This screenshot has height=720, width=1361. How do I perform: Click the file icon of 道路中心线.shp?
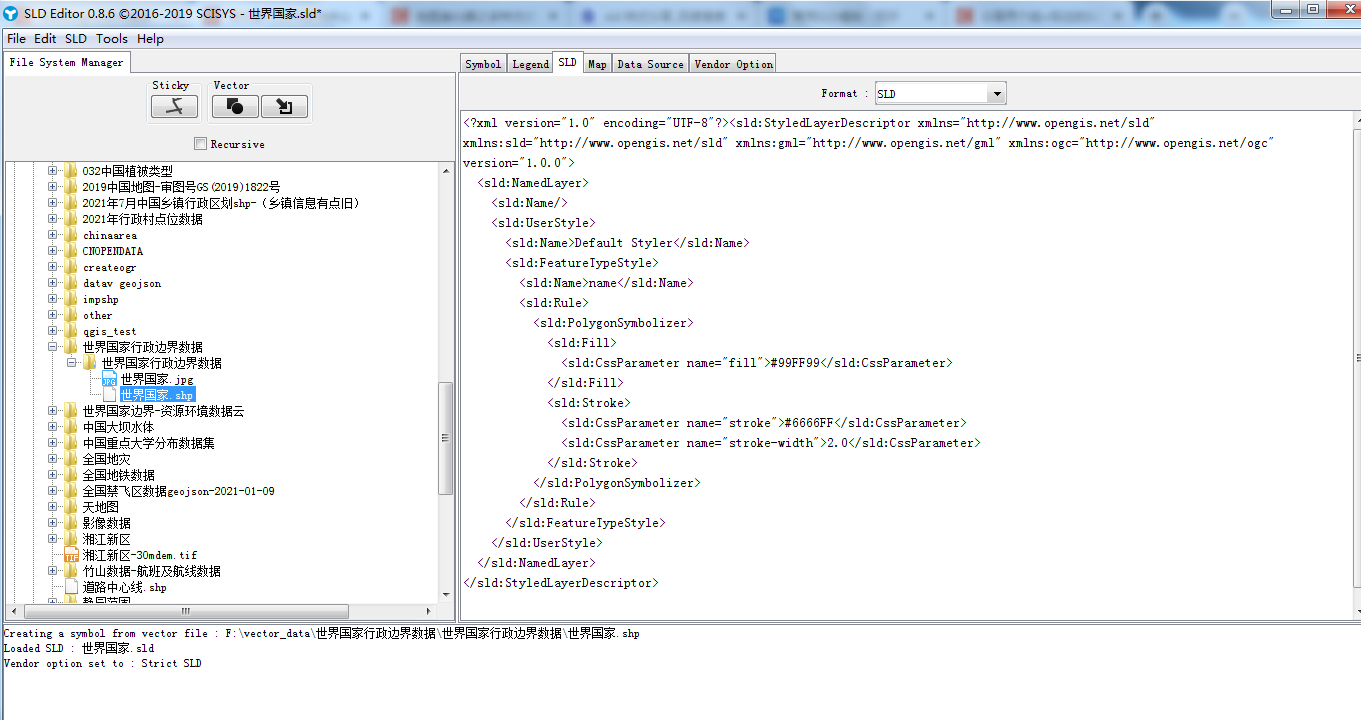71,587
